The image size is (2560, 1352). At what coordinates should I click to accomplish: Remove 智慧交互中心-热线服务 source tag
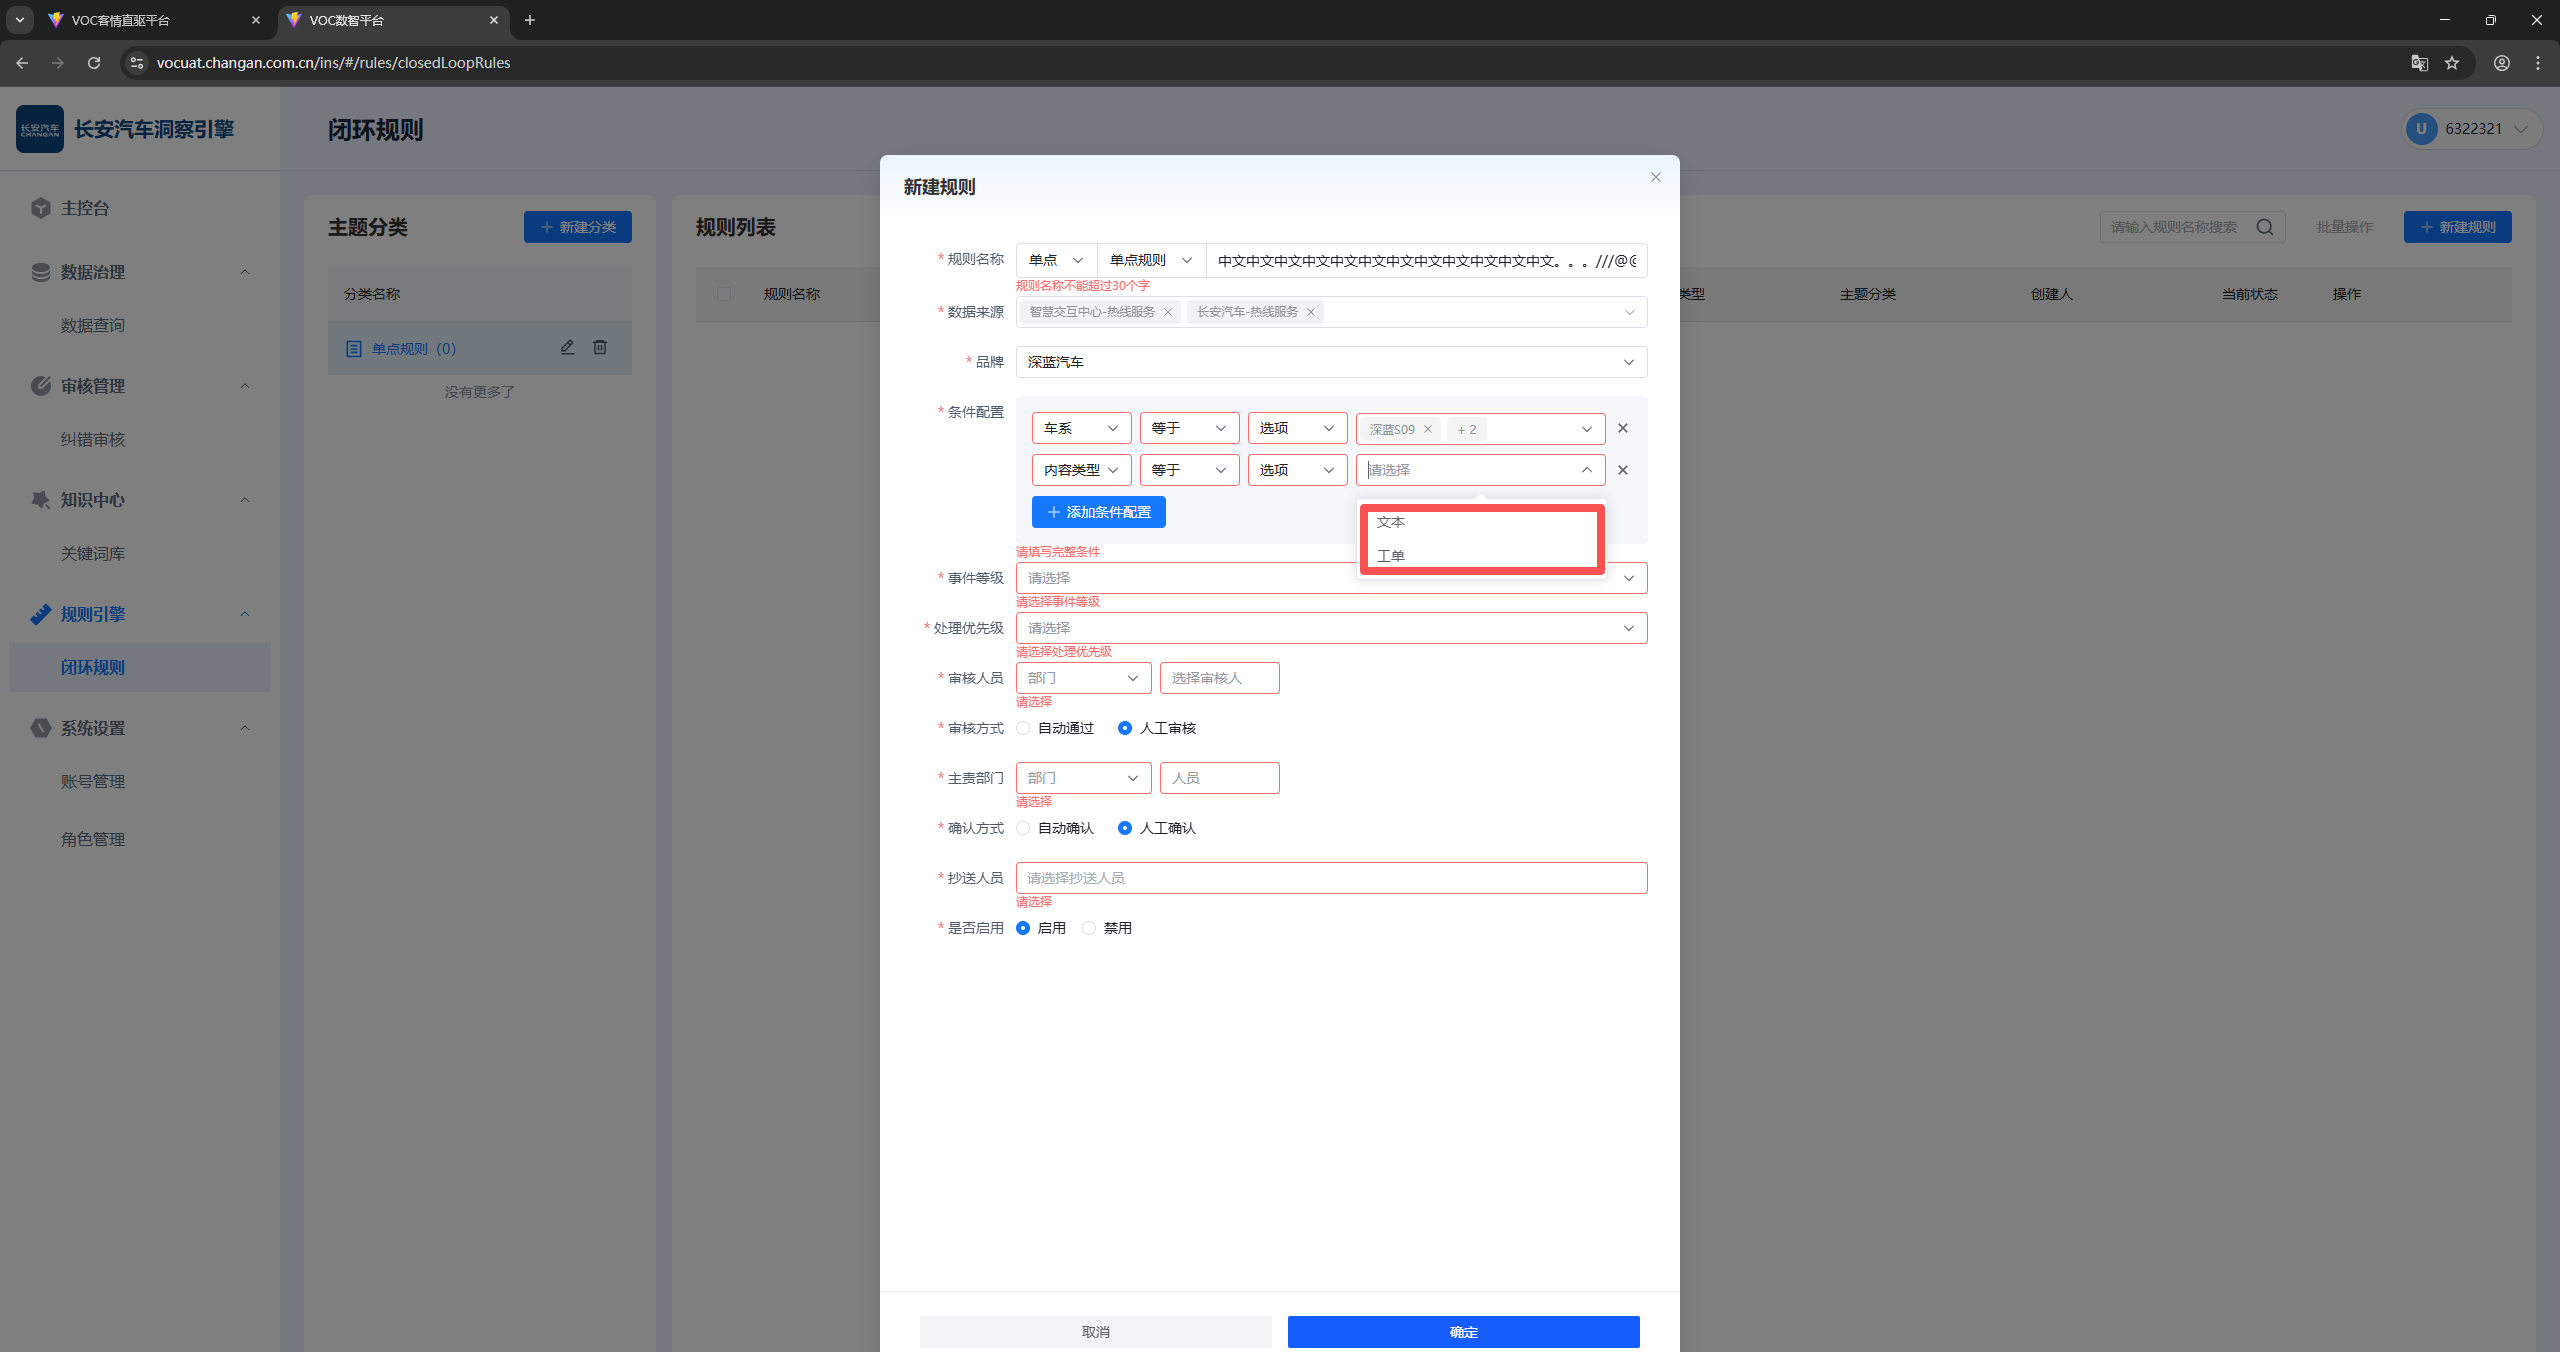pyautogui.click(x=1167, y=312)
